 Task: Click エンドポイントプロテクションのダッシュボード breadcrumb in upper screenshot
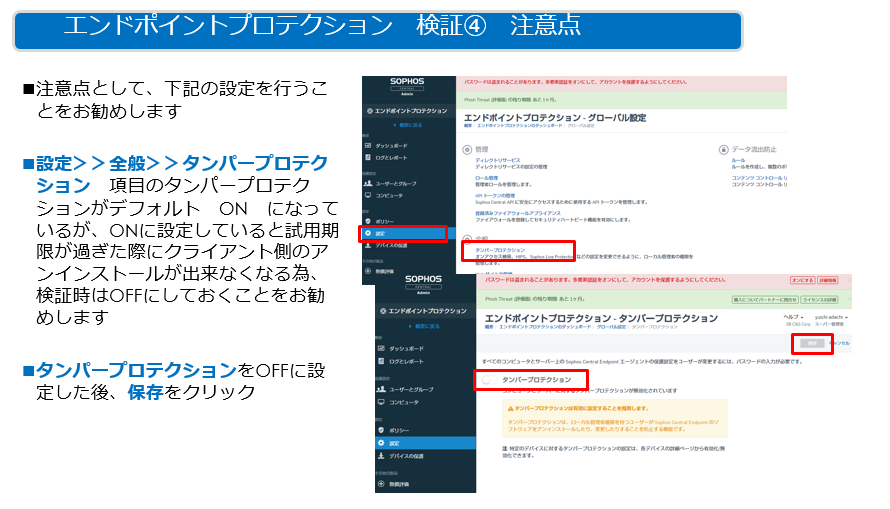(x=520, y=125)
